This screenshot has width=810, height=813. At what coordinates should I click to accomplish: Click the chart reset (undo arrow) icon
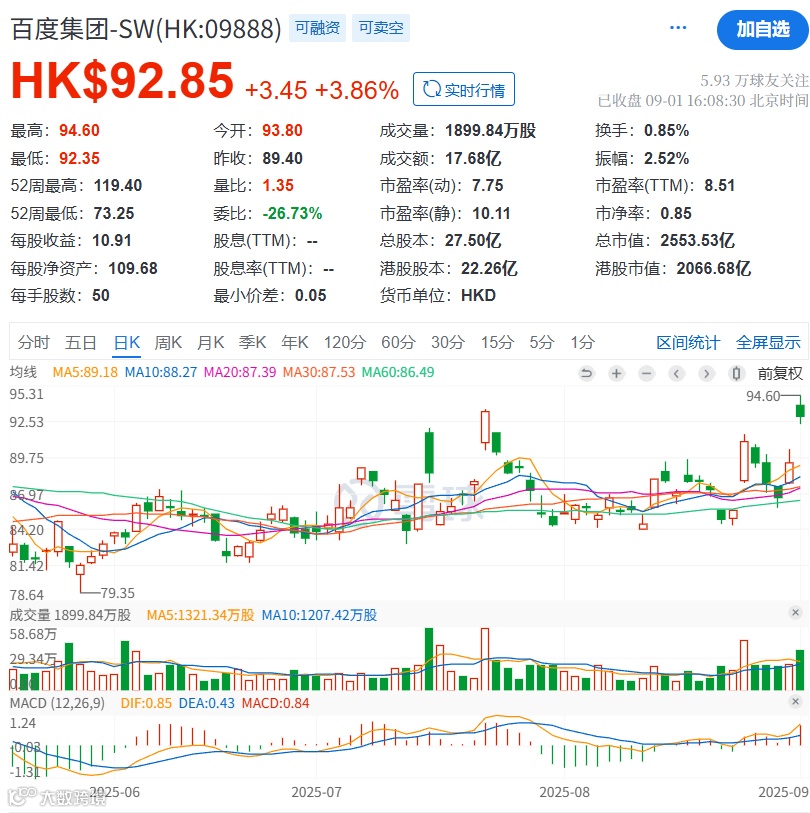586,373
